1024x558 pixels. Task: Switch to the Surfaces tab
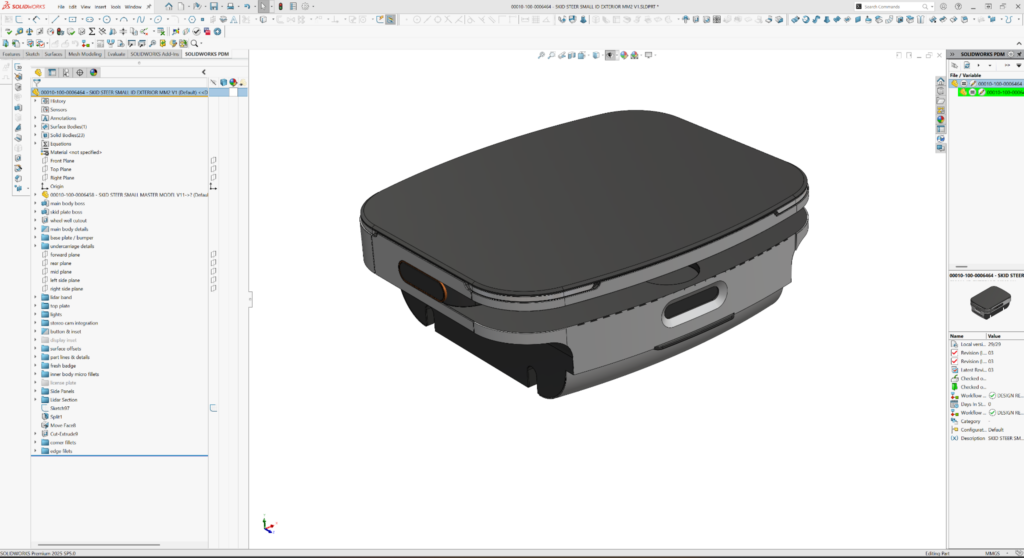click(54, 54)
